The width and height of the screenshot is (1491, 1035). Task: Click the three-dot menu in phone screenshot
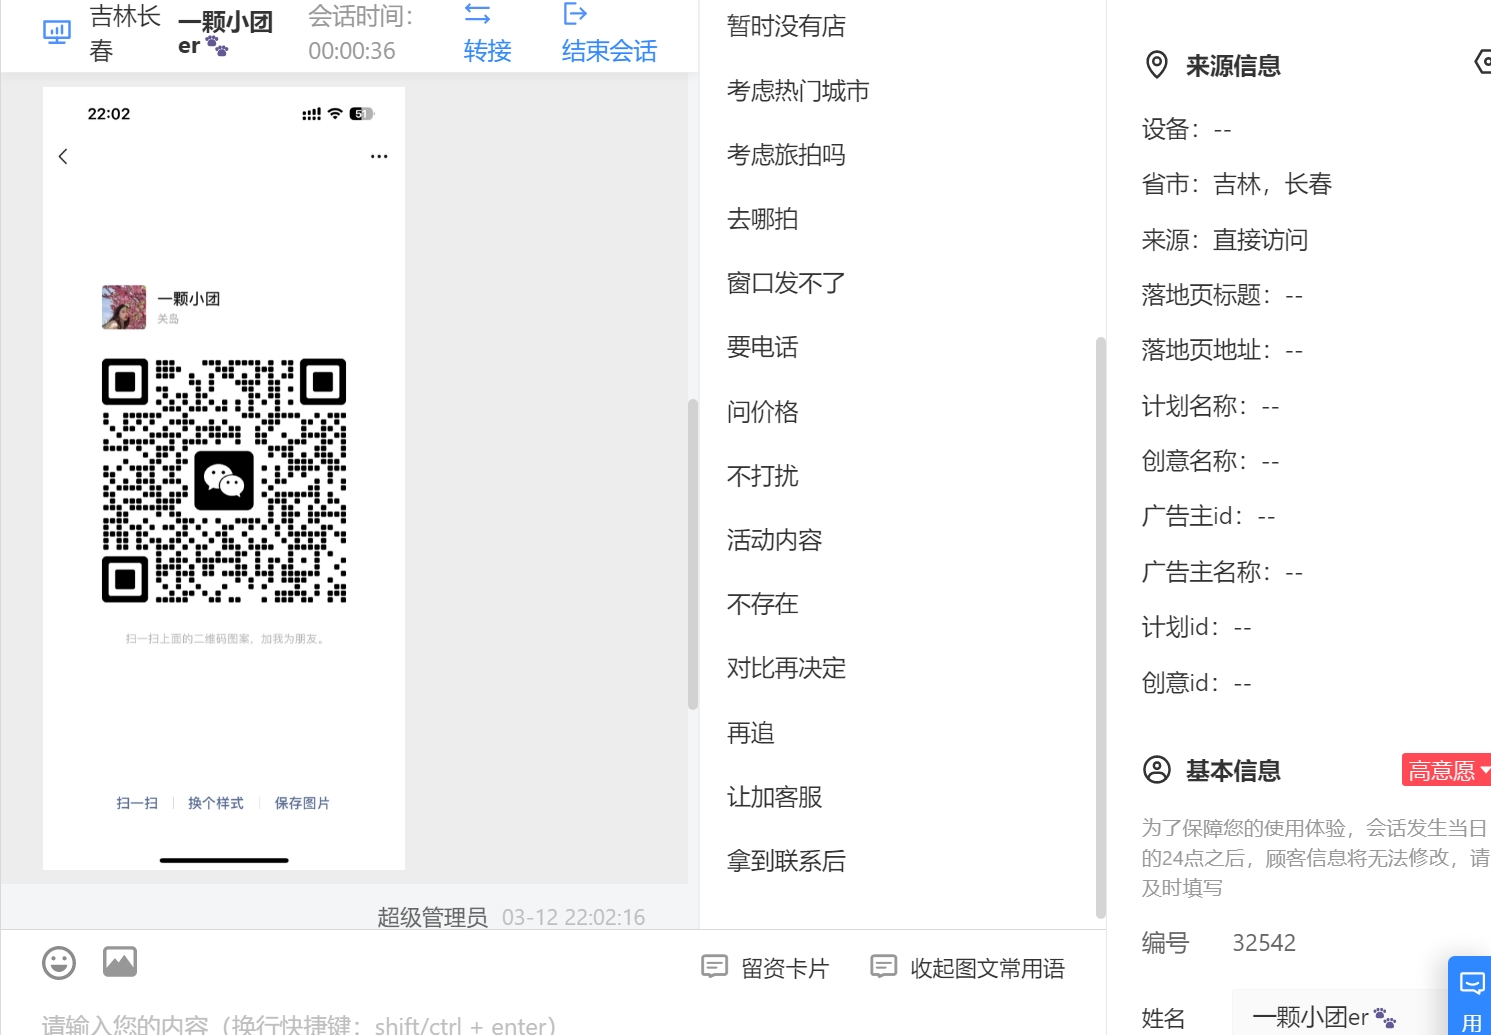[x=379, y=156]
